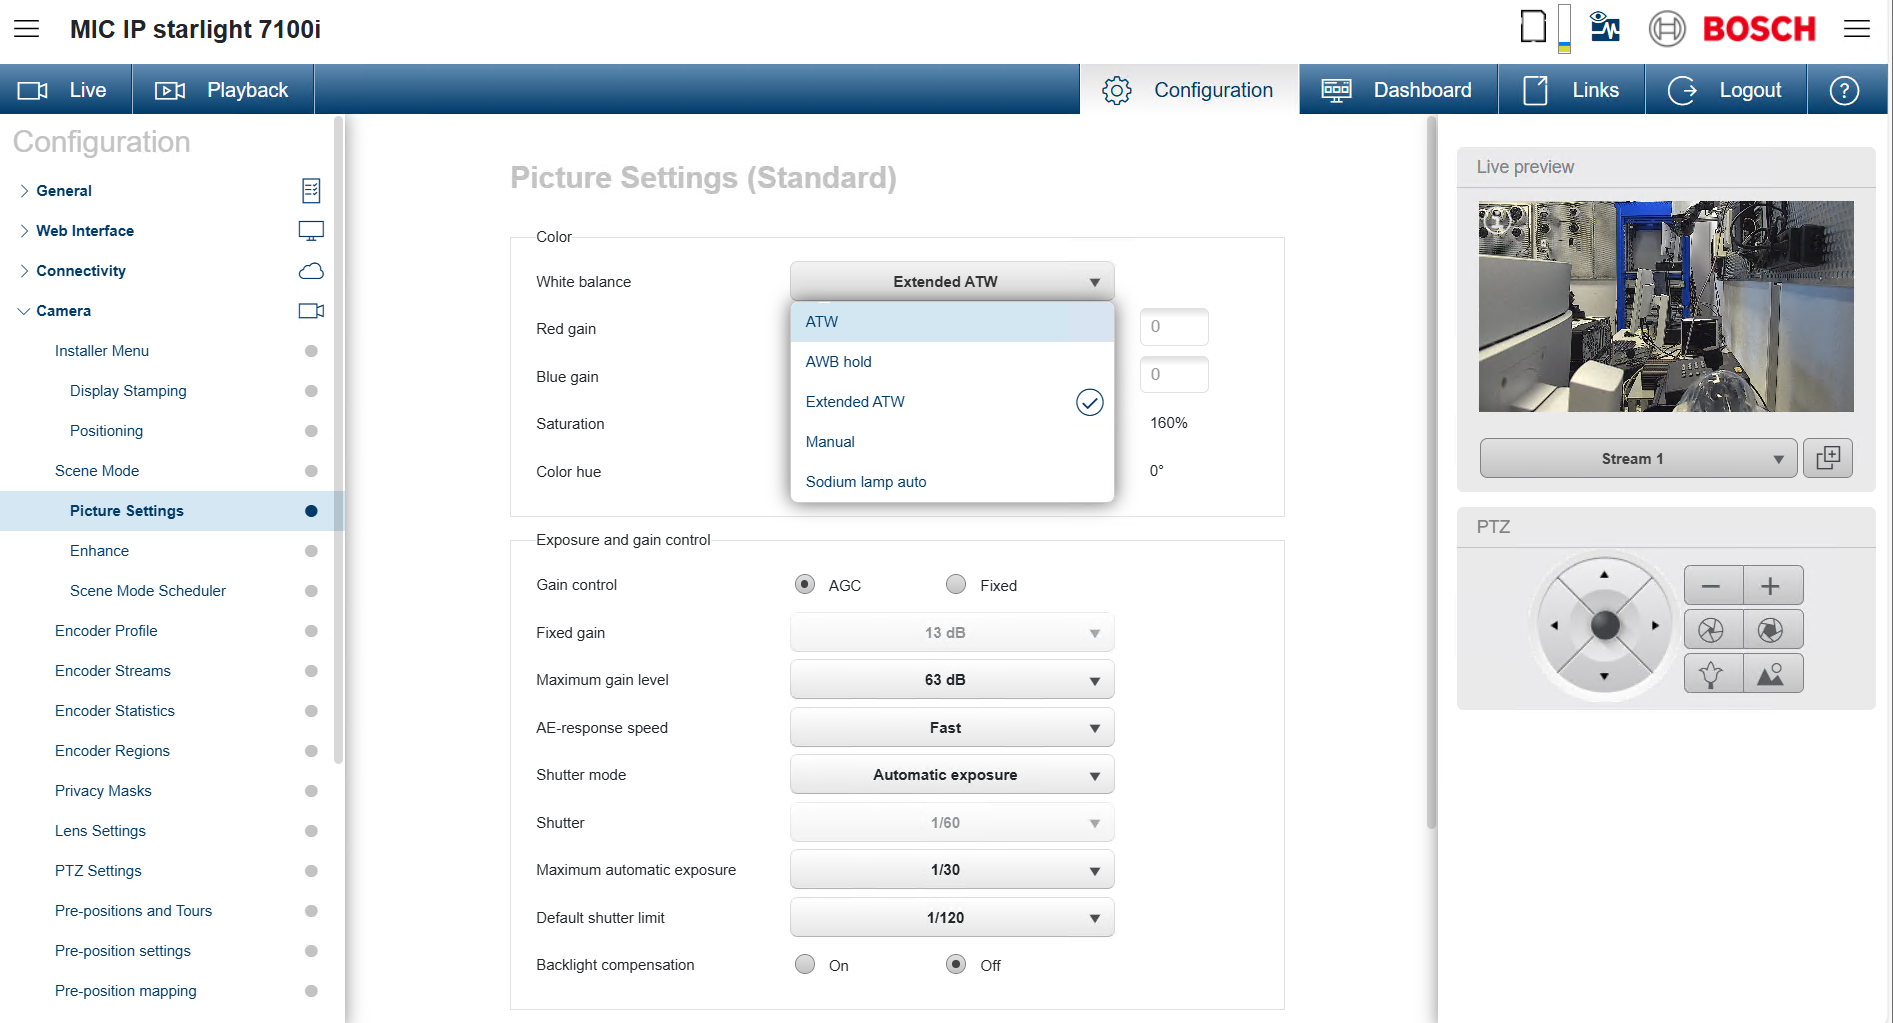Open the help question mark icon
The image size is (1893, 1023).
(x=1844, y=90)
